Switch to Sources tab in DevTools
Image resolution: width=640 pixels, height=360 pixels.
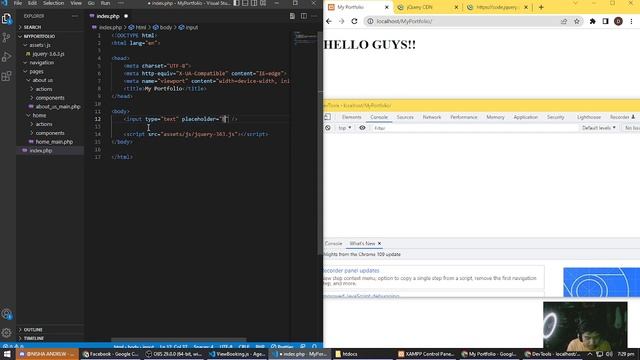(405, 117)
